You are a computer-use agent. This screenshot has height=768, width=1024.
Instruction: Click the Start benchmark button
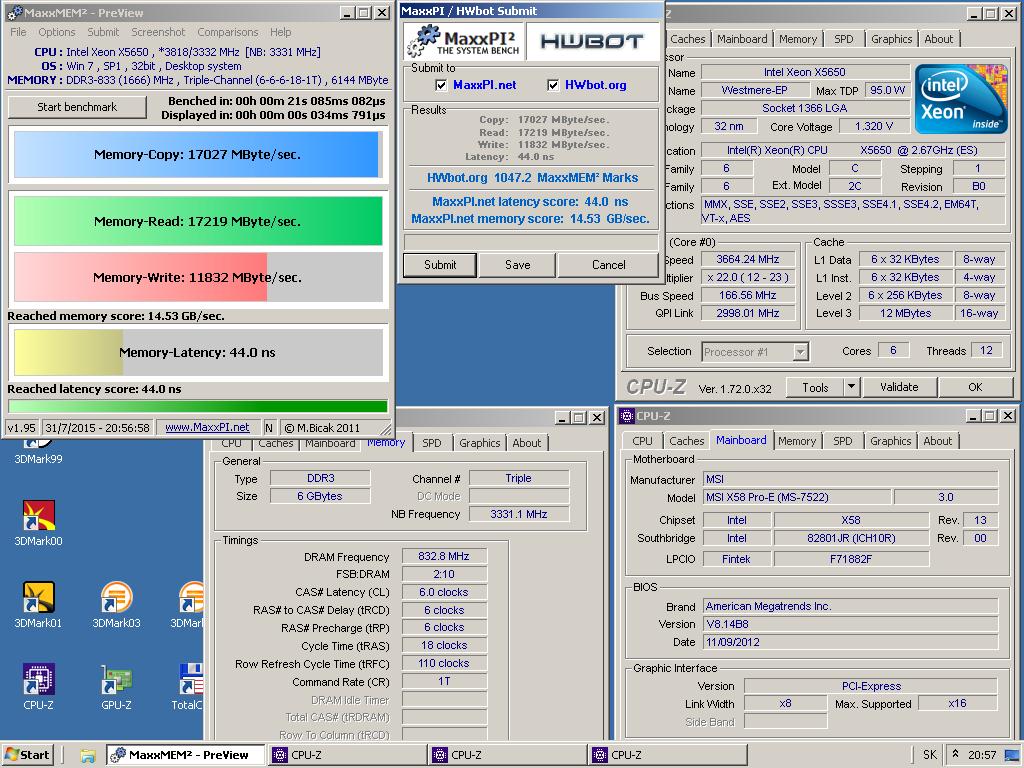click(77, 107)
